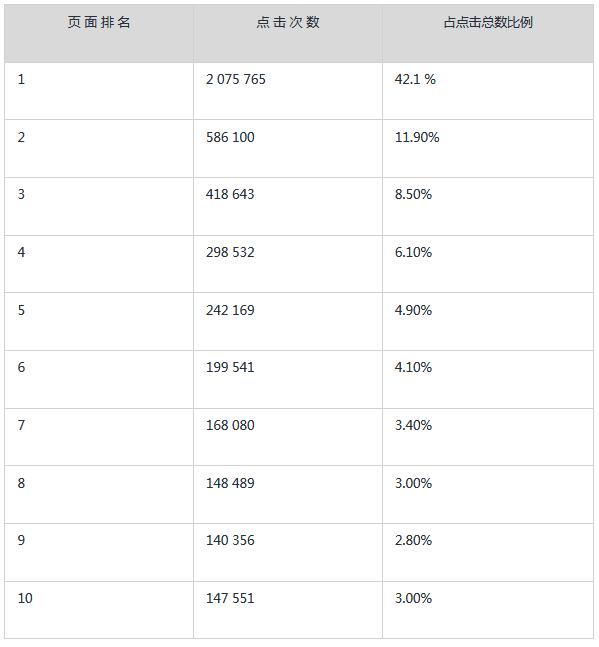
Task: Click the 11.90% cell
Action: click(x=488, y=149)
